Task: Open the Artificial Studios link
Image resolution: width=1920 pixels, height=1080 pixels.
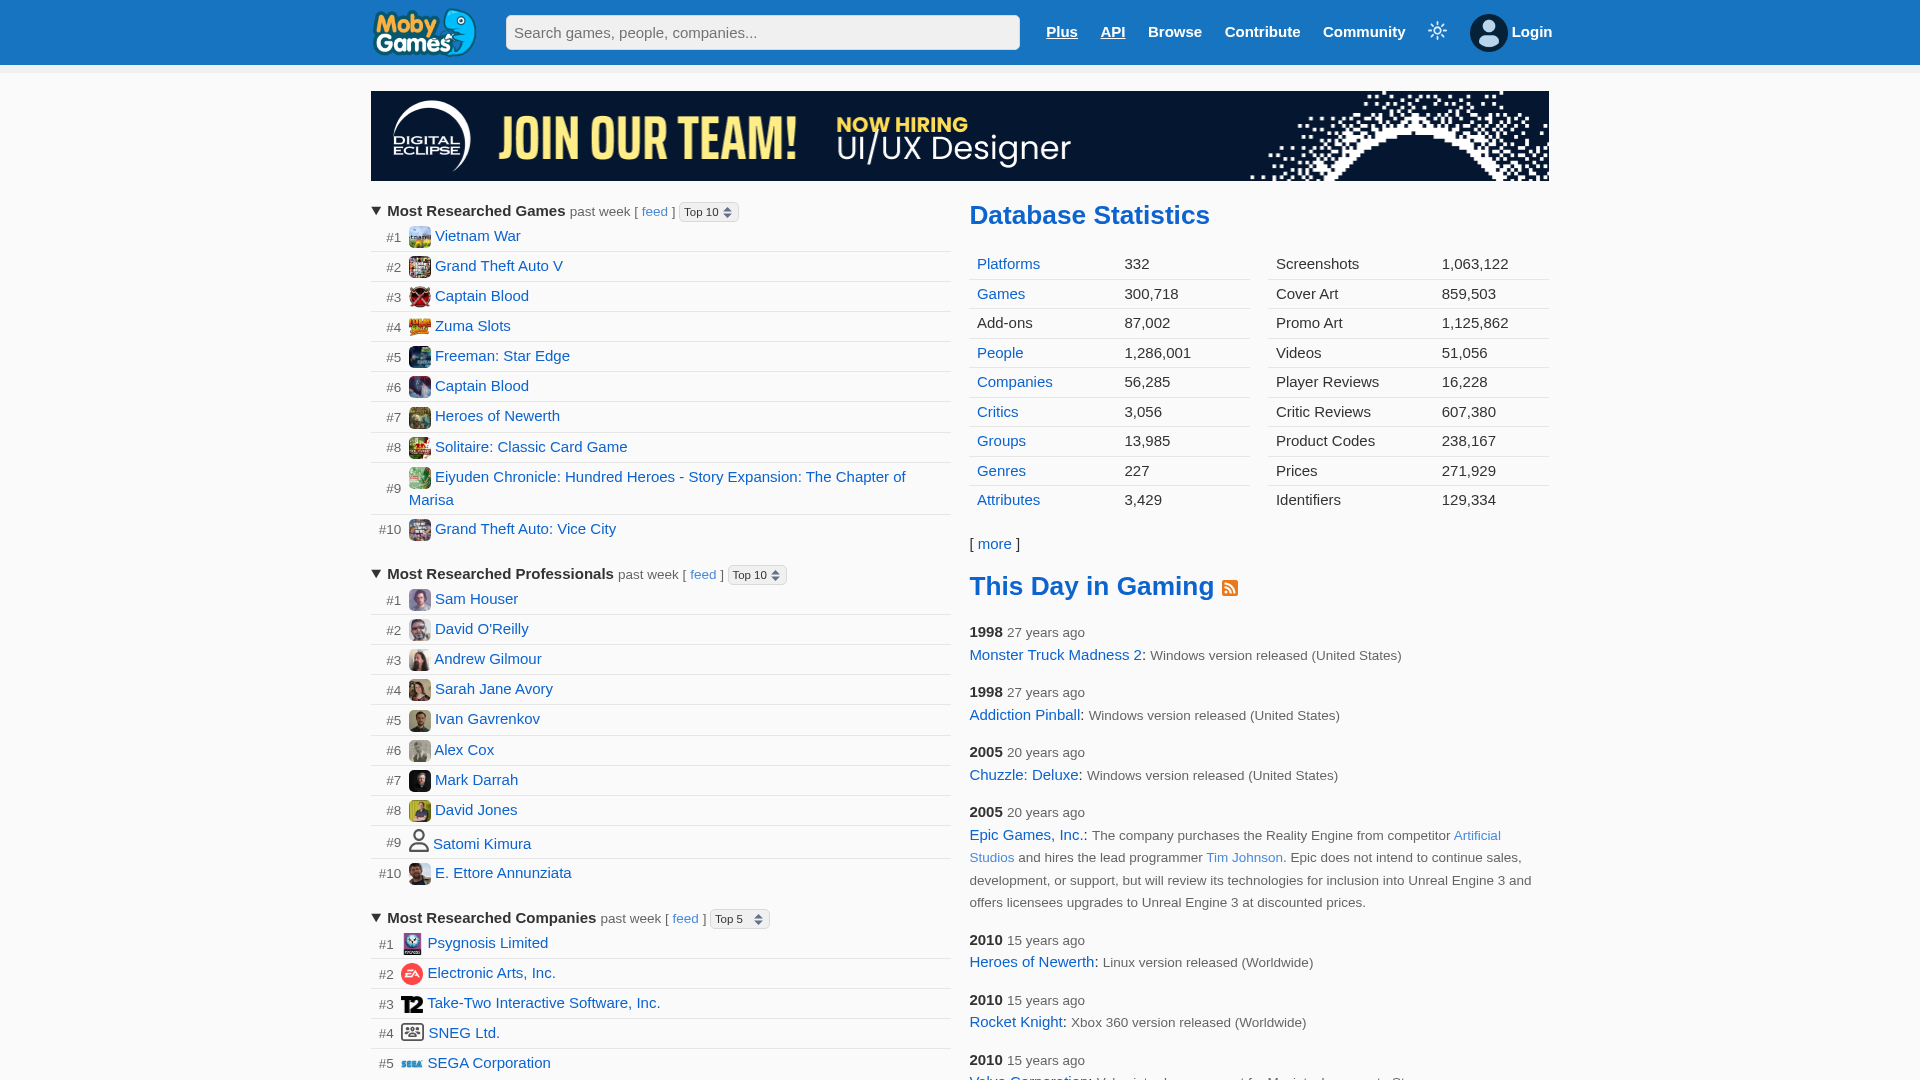Action: pyautogui.click(x=1235, y=846)
